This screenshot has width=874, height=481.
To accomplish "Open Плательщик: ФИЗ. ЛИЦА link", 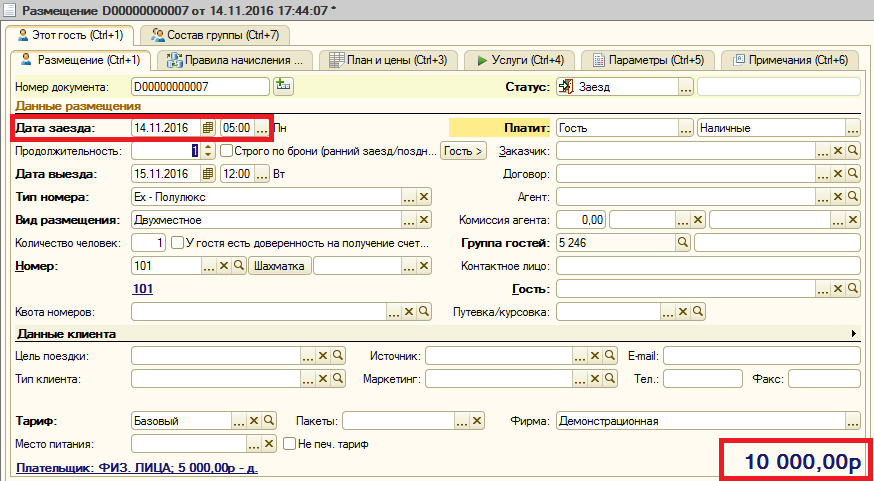I will coord(137,468).
